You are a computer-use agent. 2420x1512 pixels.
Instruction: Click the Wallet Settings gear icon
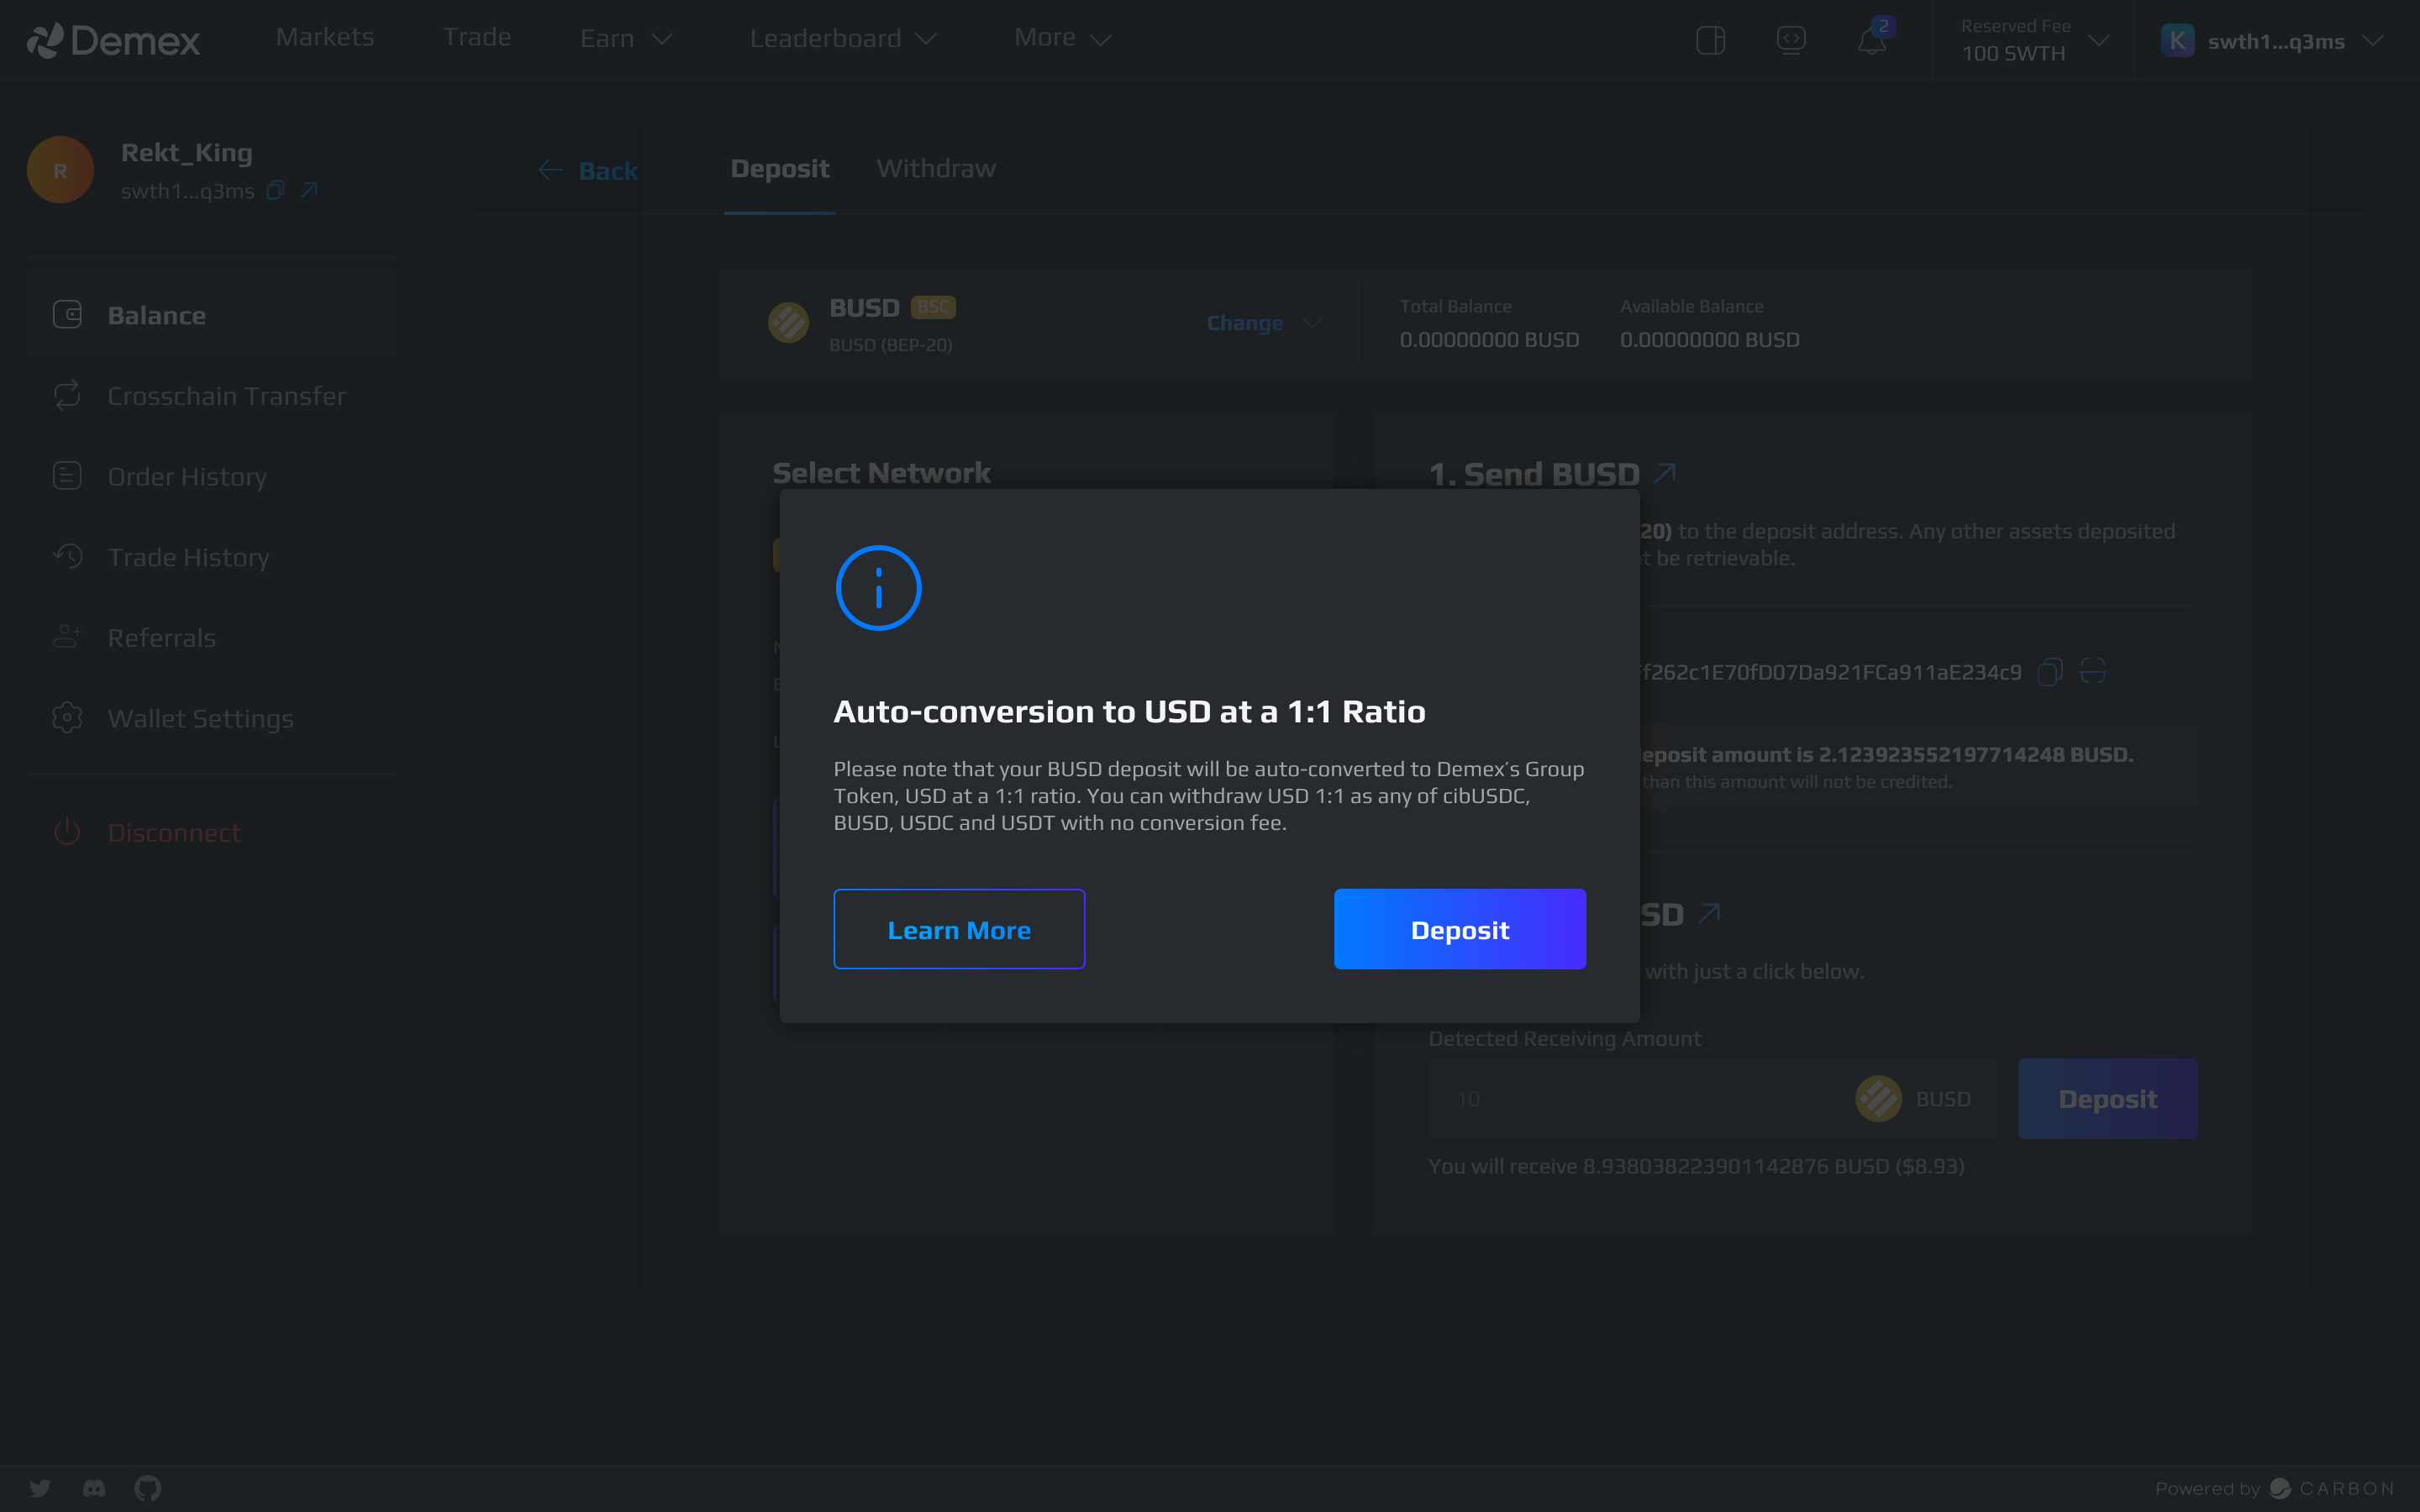point(67,717)
